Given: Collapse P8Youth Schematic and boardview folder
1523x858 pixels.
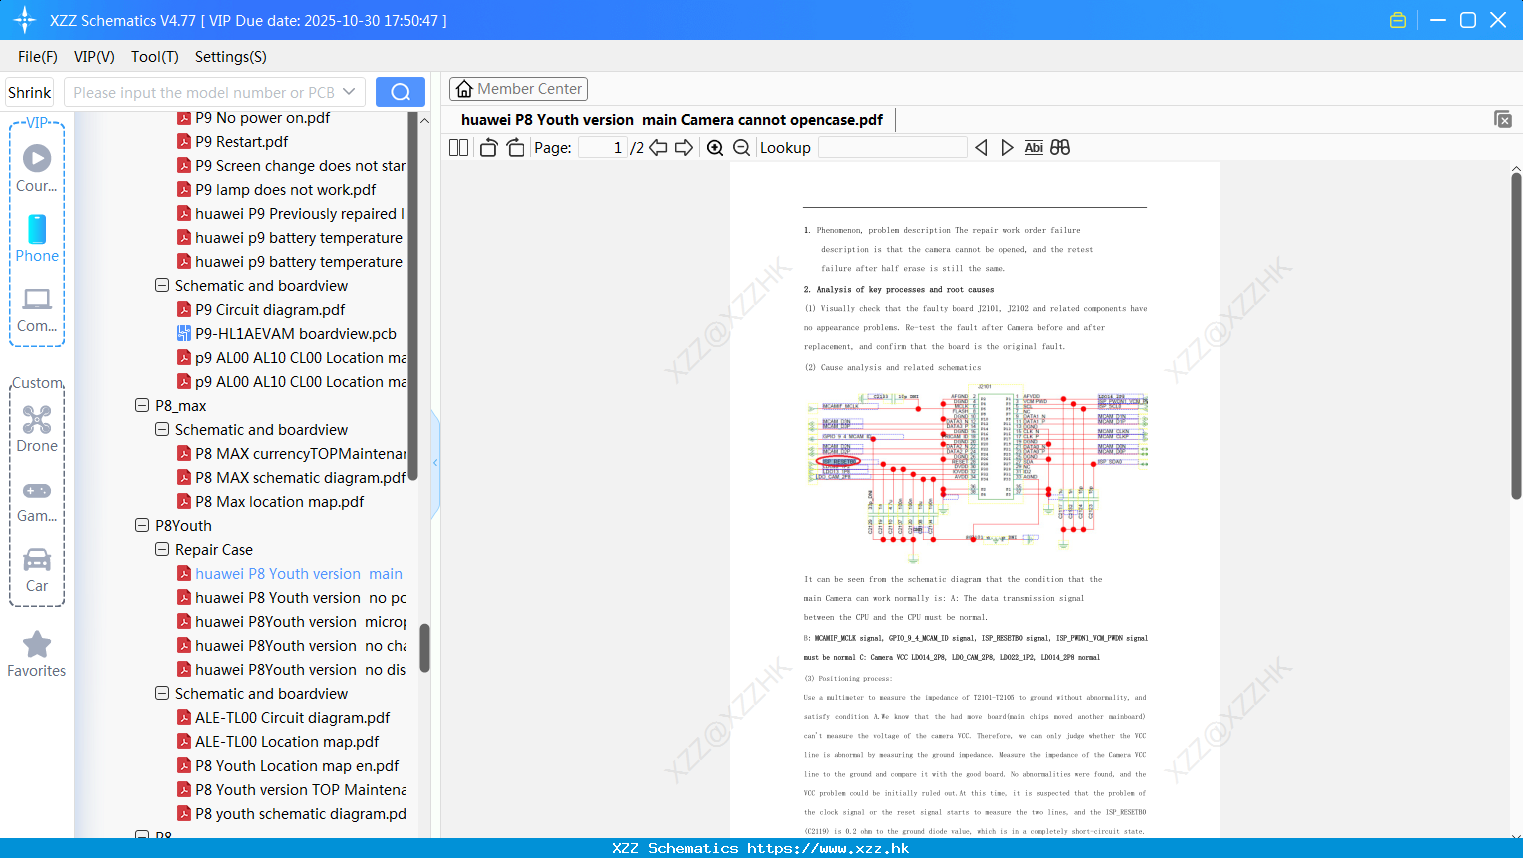Looking at the screenshot, I should click(x=162, y=694).
